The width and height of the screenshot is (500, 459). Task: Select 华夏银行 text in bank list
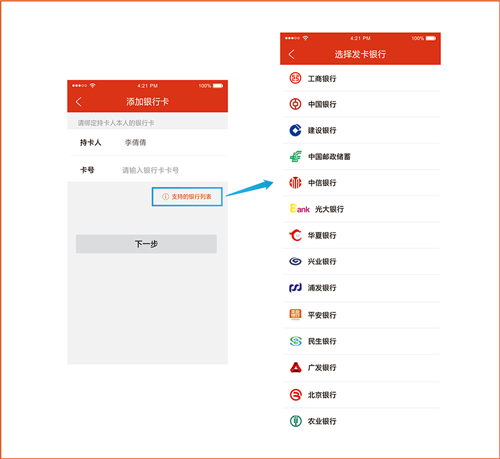click(x=322, y=235)
